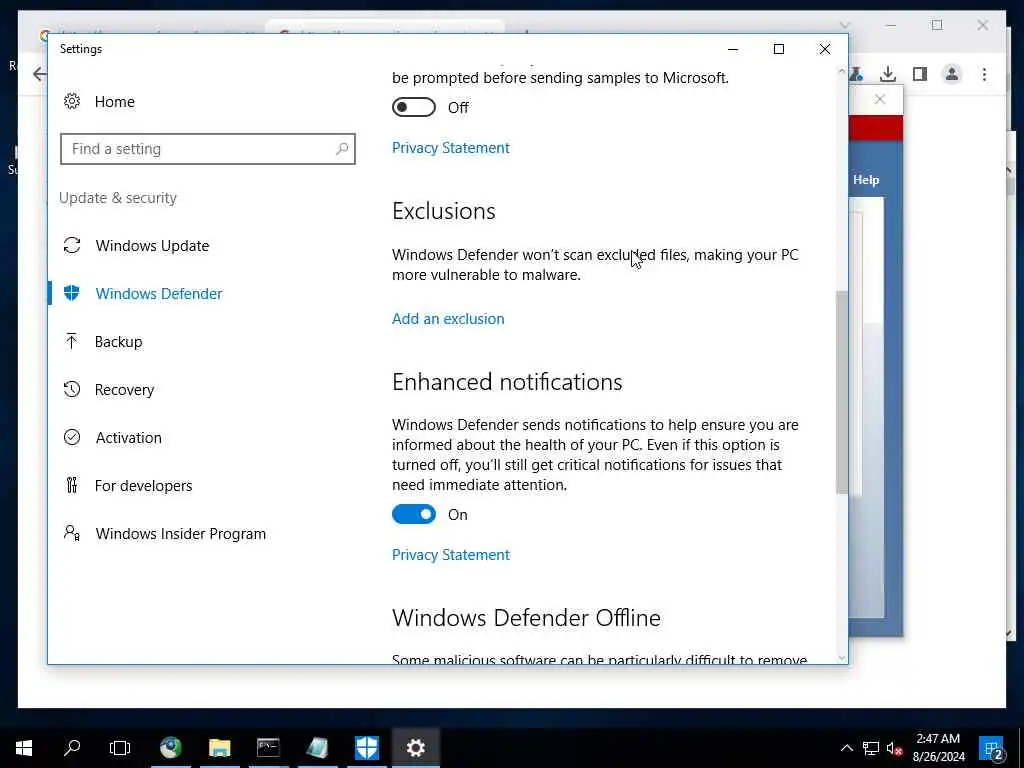Select the Windows Insider Program person icon
The width and height of the screenshot is (1024, 768).
point(72,533)
